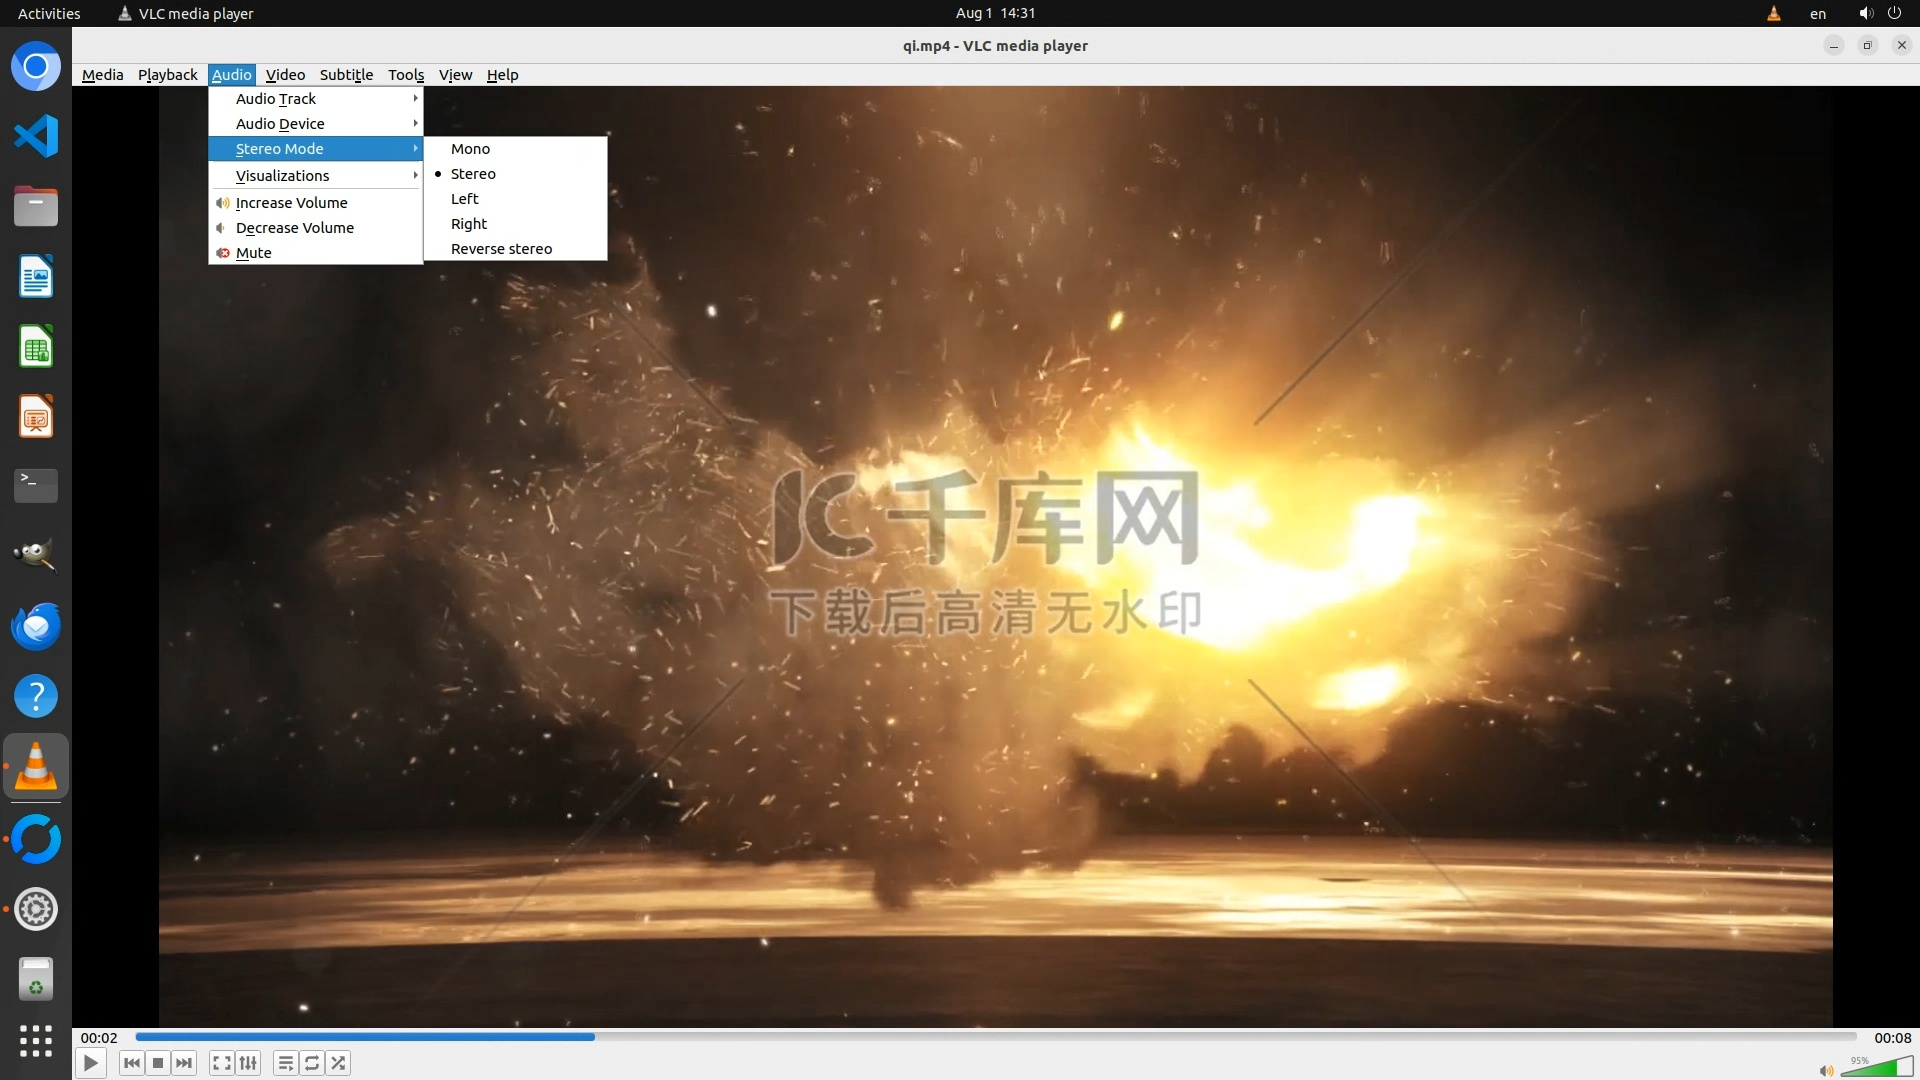Choose Reverse stereo option
This screenshot has width=1920, height=1080.
(501, 249)
